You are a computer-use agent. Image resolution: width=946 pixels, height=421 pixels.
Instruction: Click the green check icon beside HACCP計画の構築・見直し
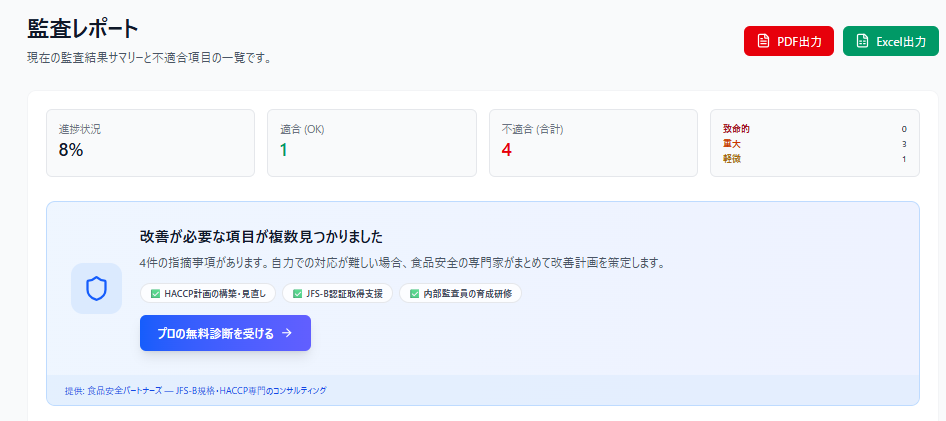click(155, 294)
